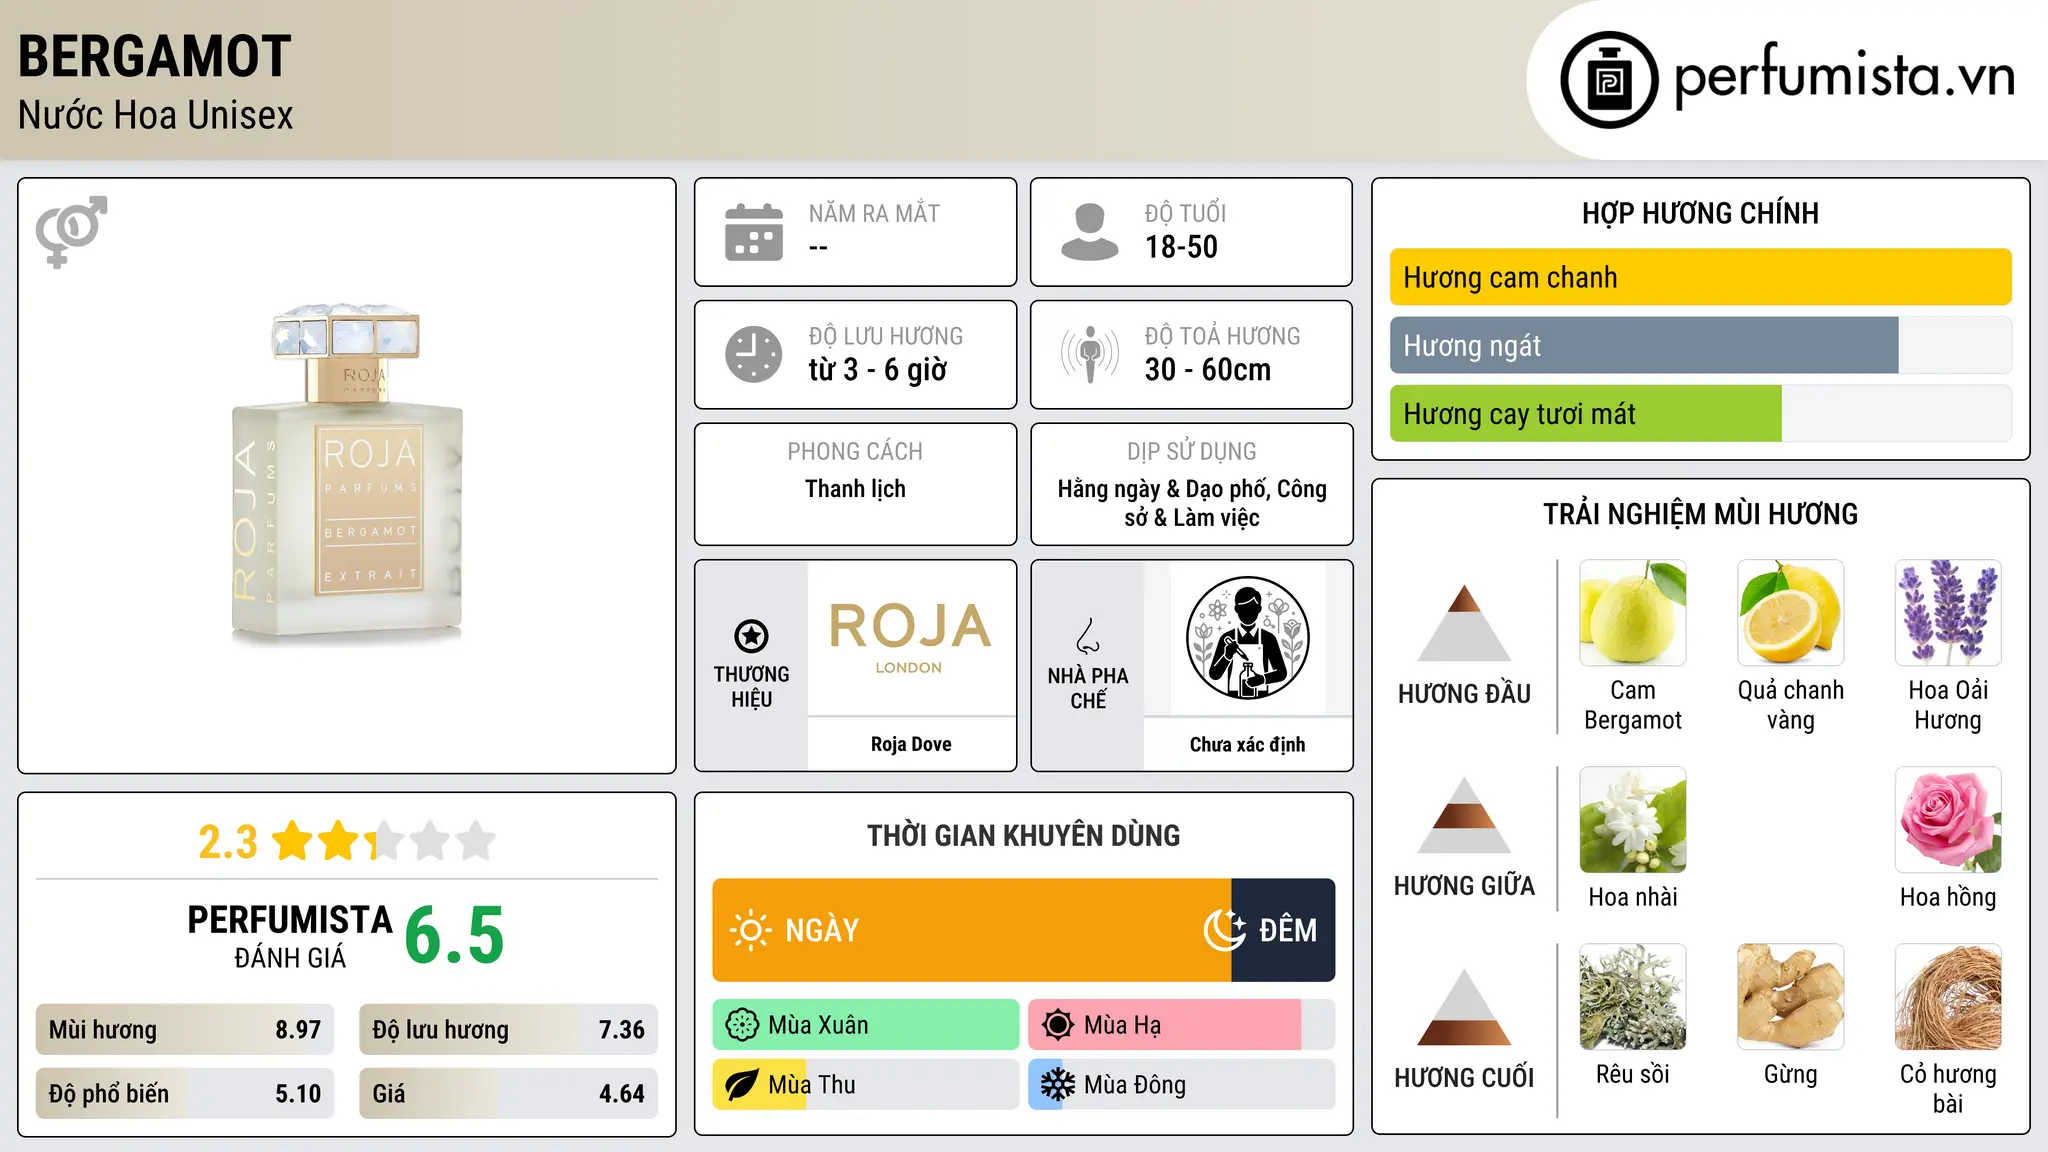Select the Quả chanh vàng lemon image
This screenshot has height=1152, width=2048.
click(1790, 613)
